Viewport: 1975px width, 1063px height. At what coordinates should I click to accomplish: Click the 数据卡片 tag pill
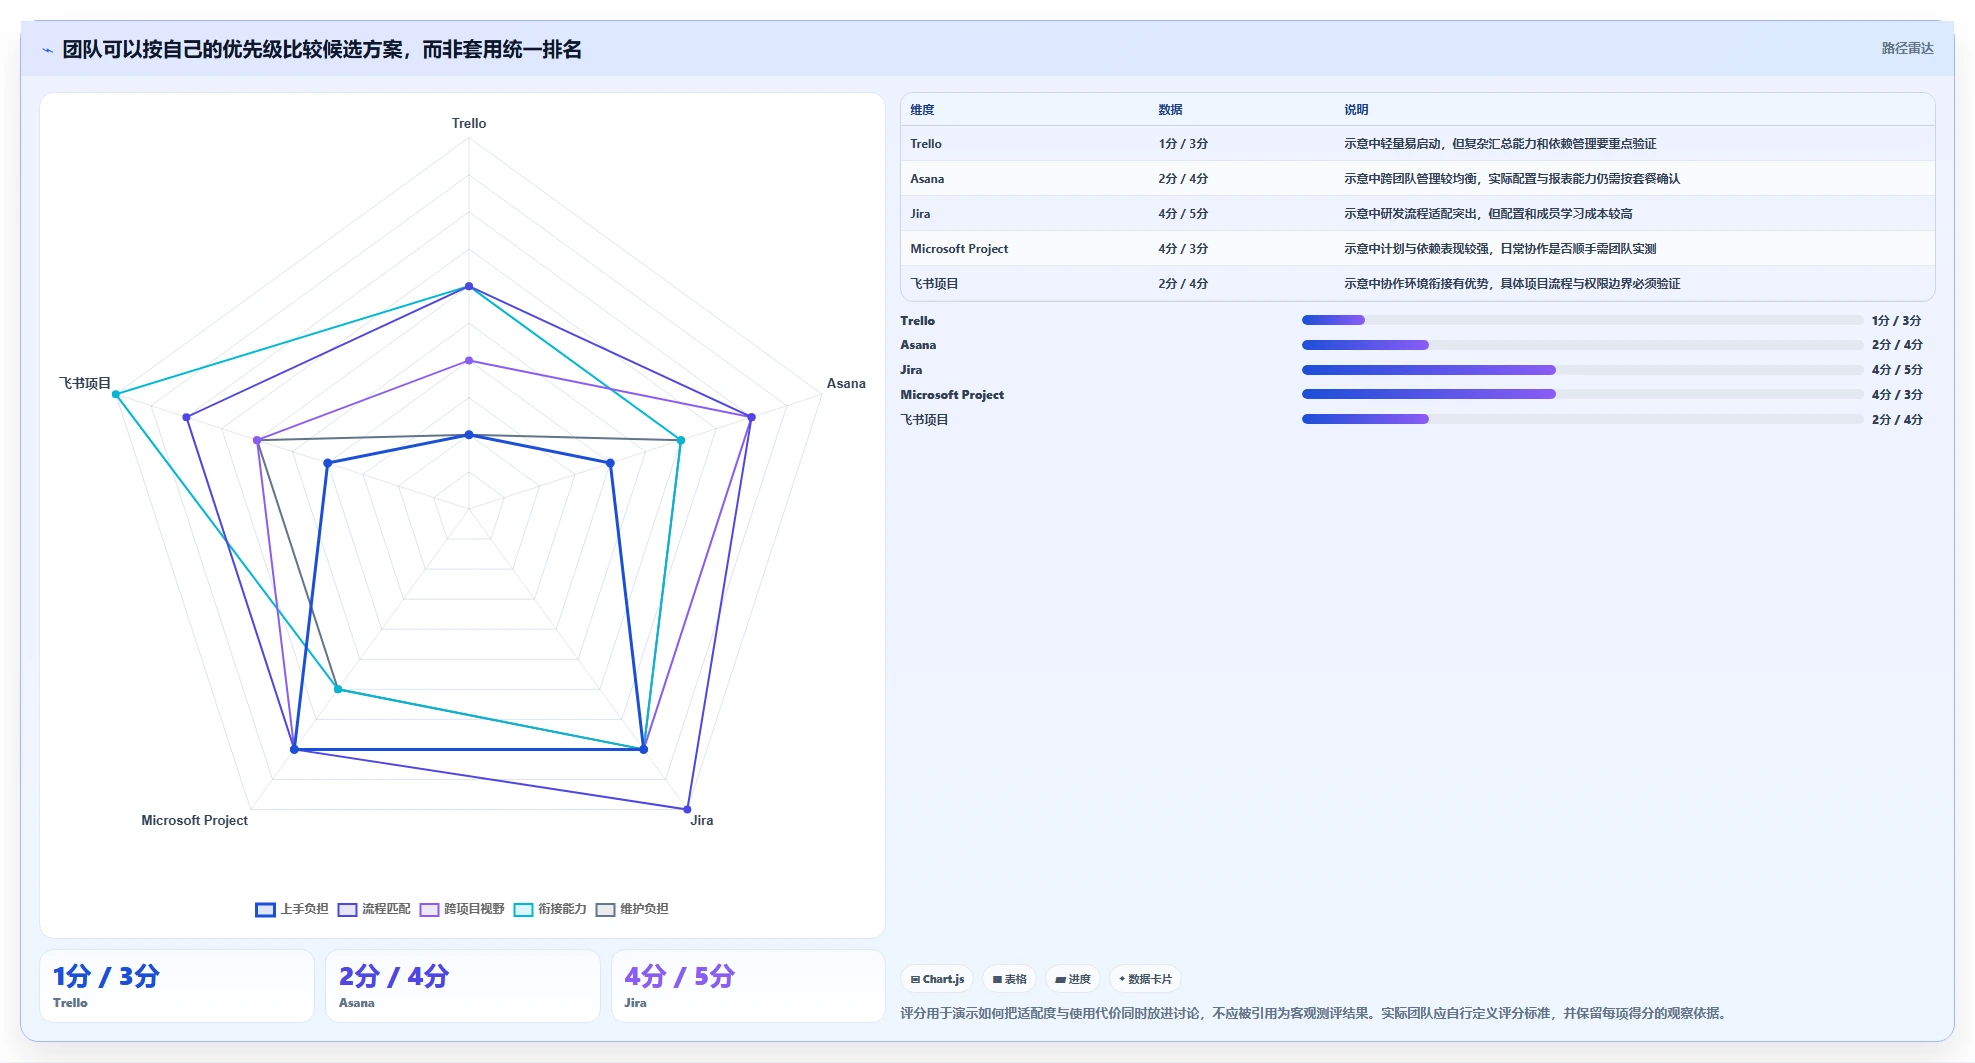click(1145, 979)
